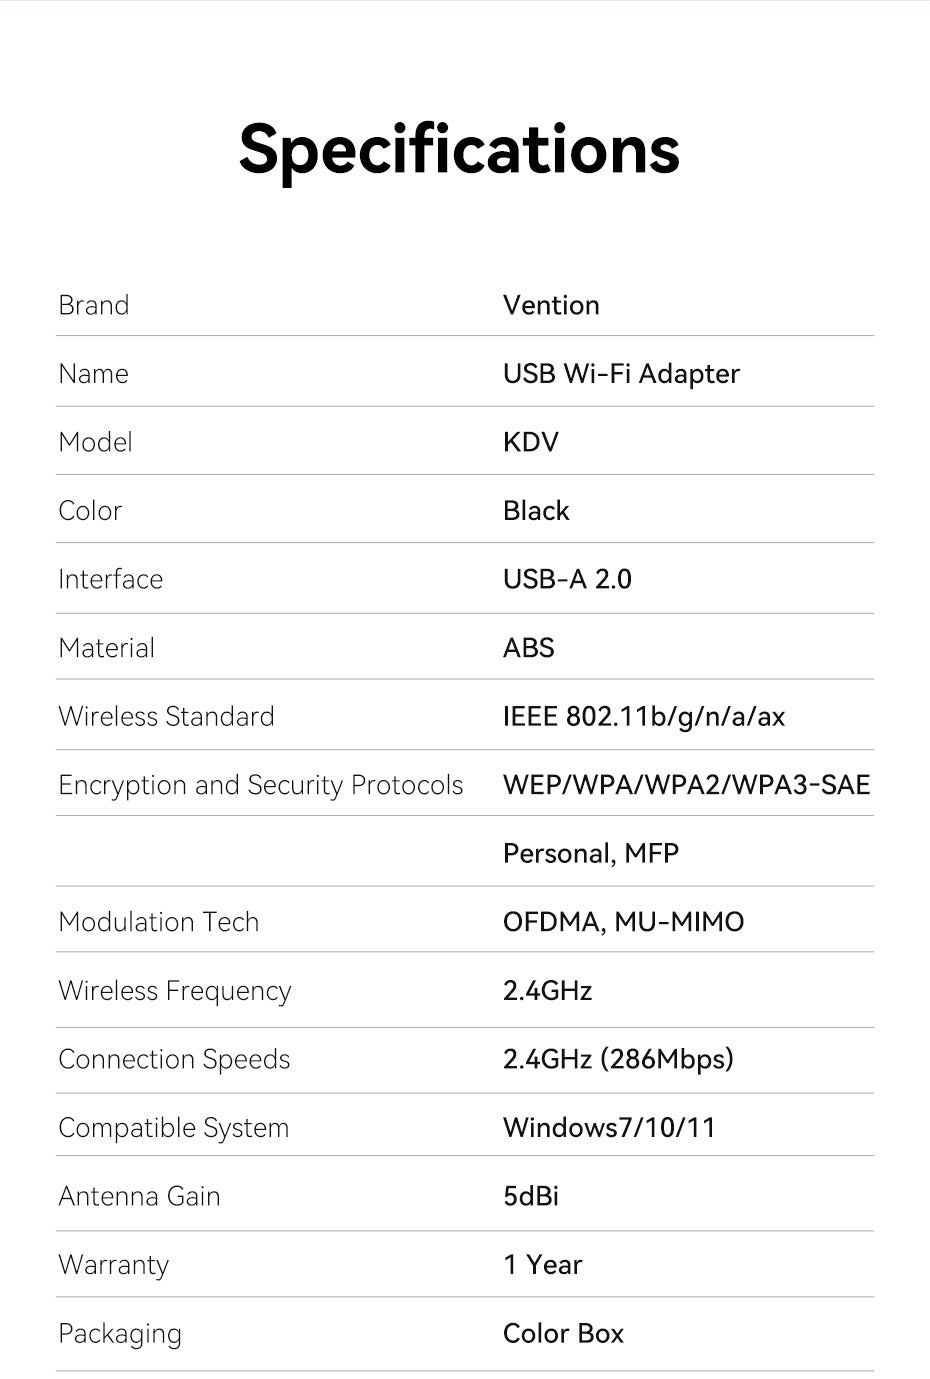This screenshot has height=1379, width=930.
Task: Click the Wireless Frequency label
Action: pyautogui.click(x=175, y=991)
